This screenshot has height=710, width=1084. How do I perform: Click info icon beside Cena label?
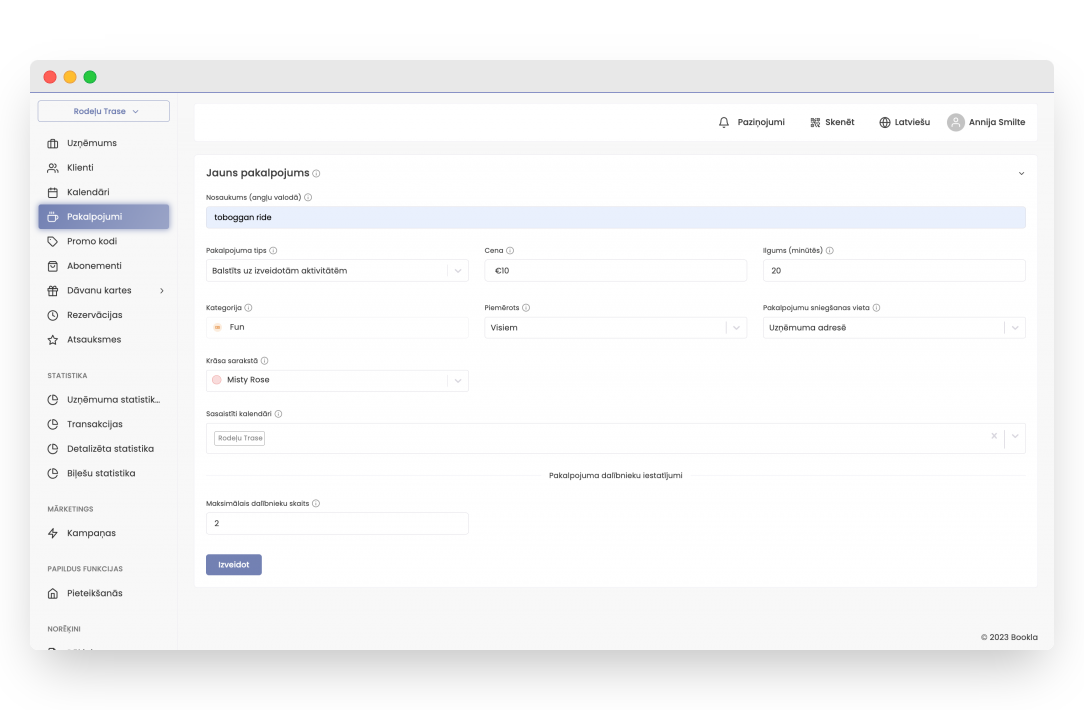click(x=510, y=251)
